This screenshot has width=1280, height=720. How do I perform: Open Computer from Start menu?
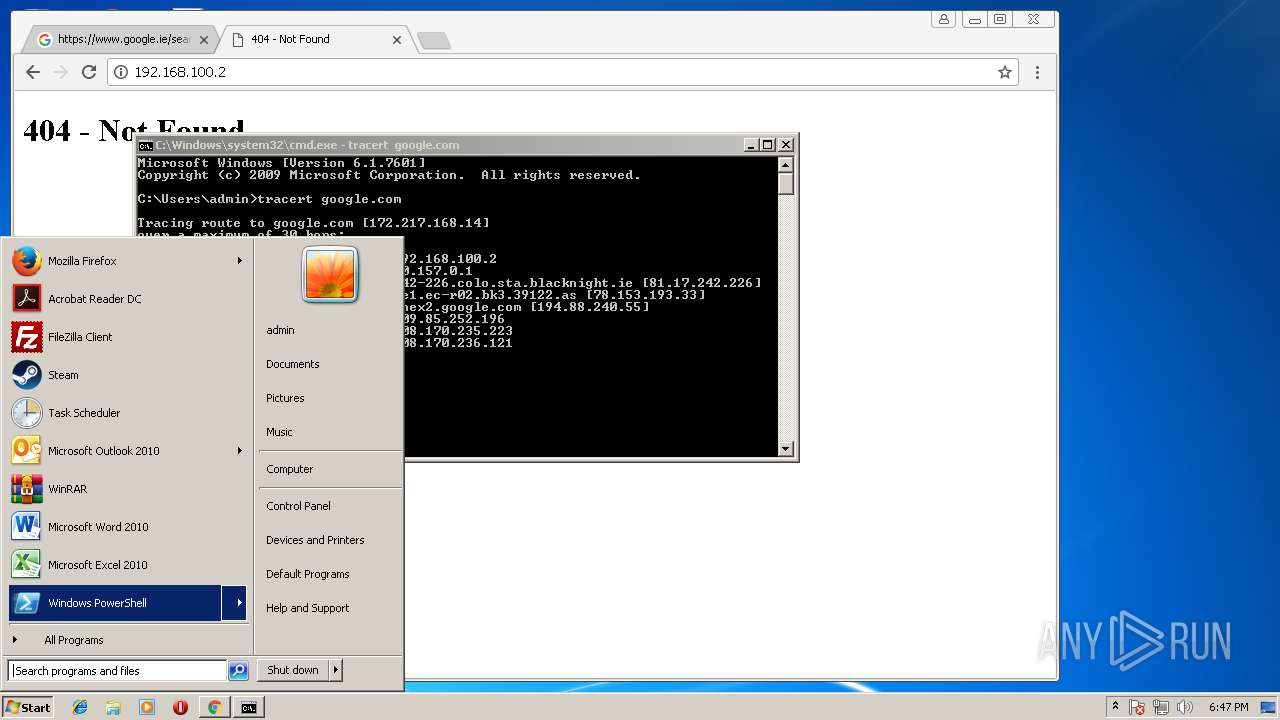coord(290,469)
